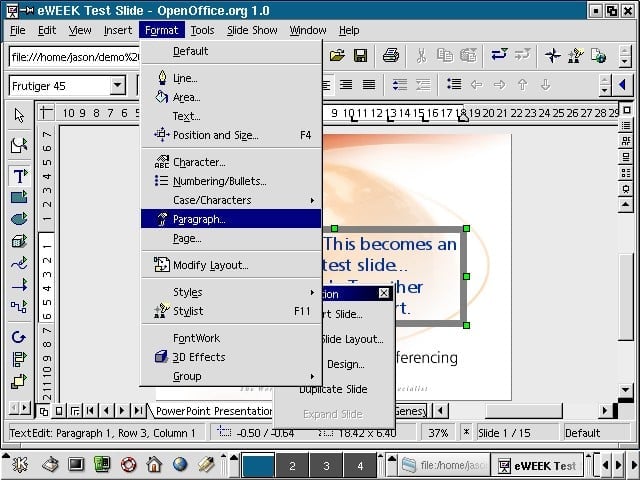Click the Zoom tool icon
640x480 pixels.
19,145
